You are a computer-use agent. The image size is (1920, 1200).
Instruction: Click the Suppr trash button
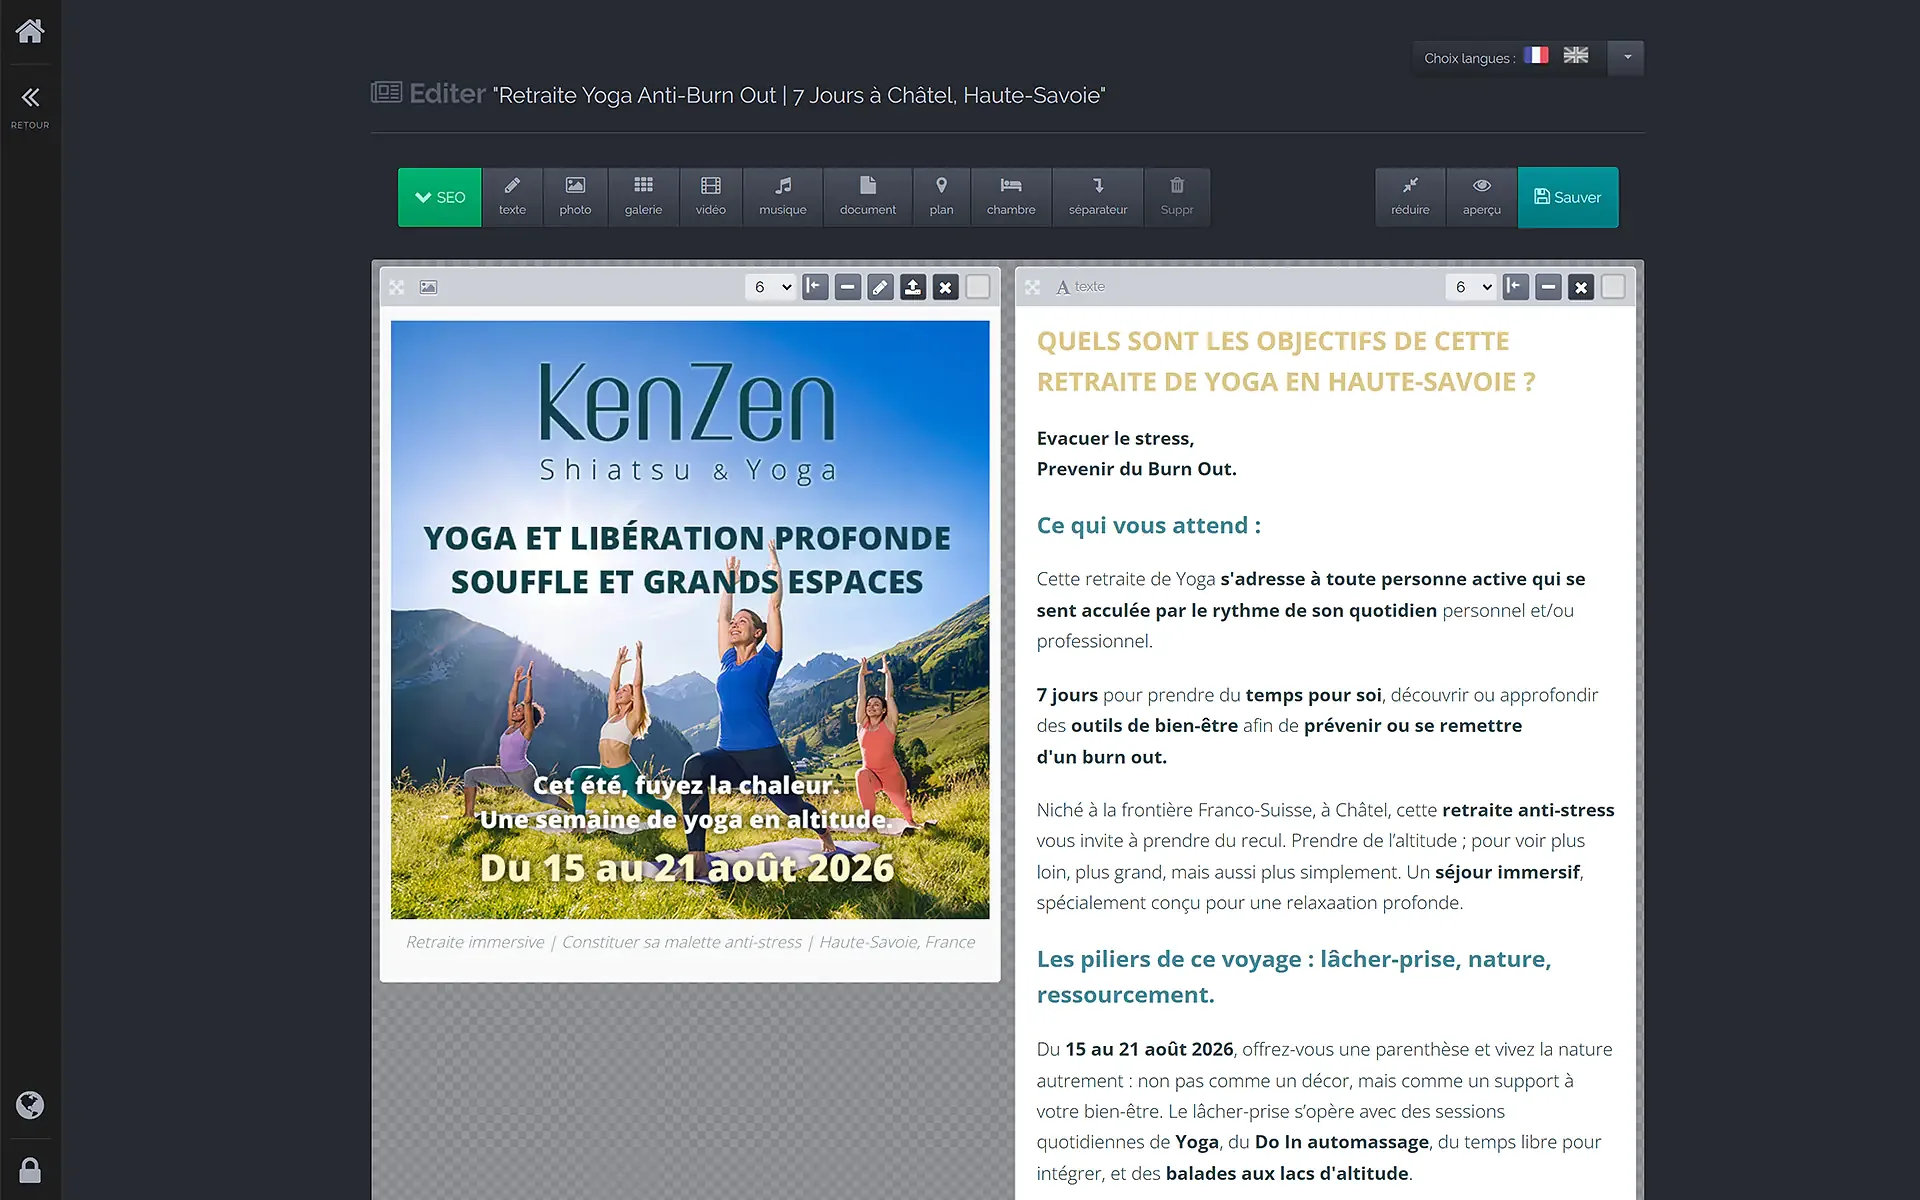[1177, 197]
